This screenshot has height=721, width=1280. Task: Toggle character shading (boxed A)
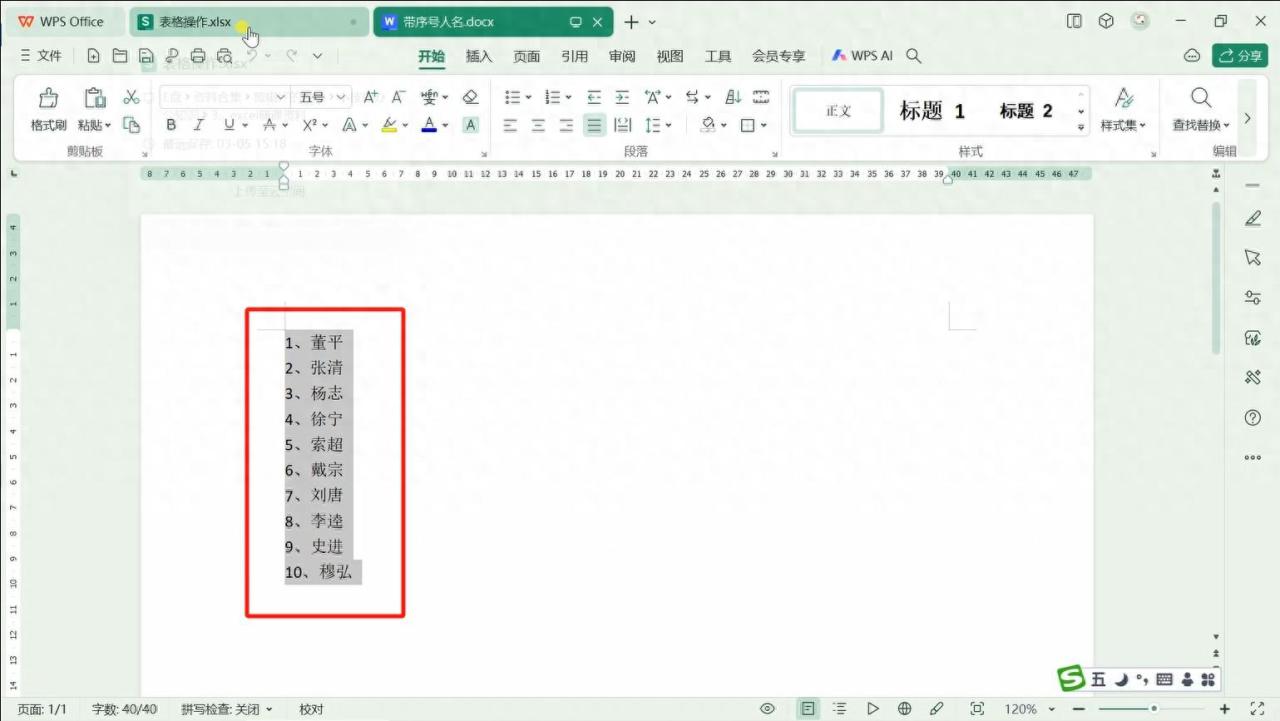coord(471,125)
